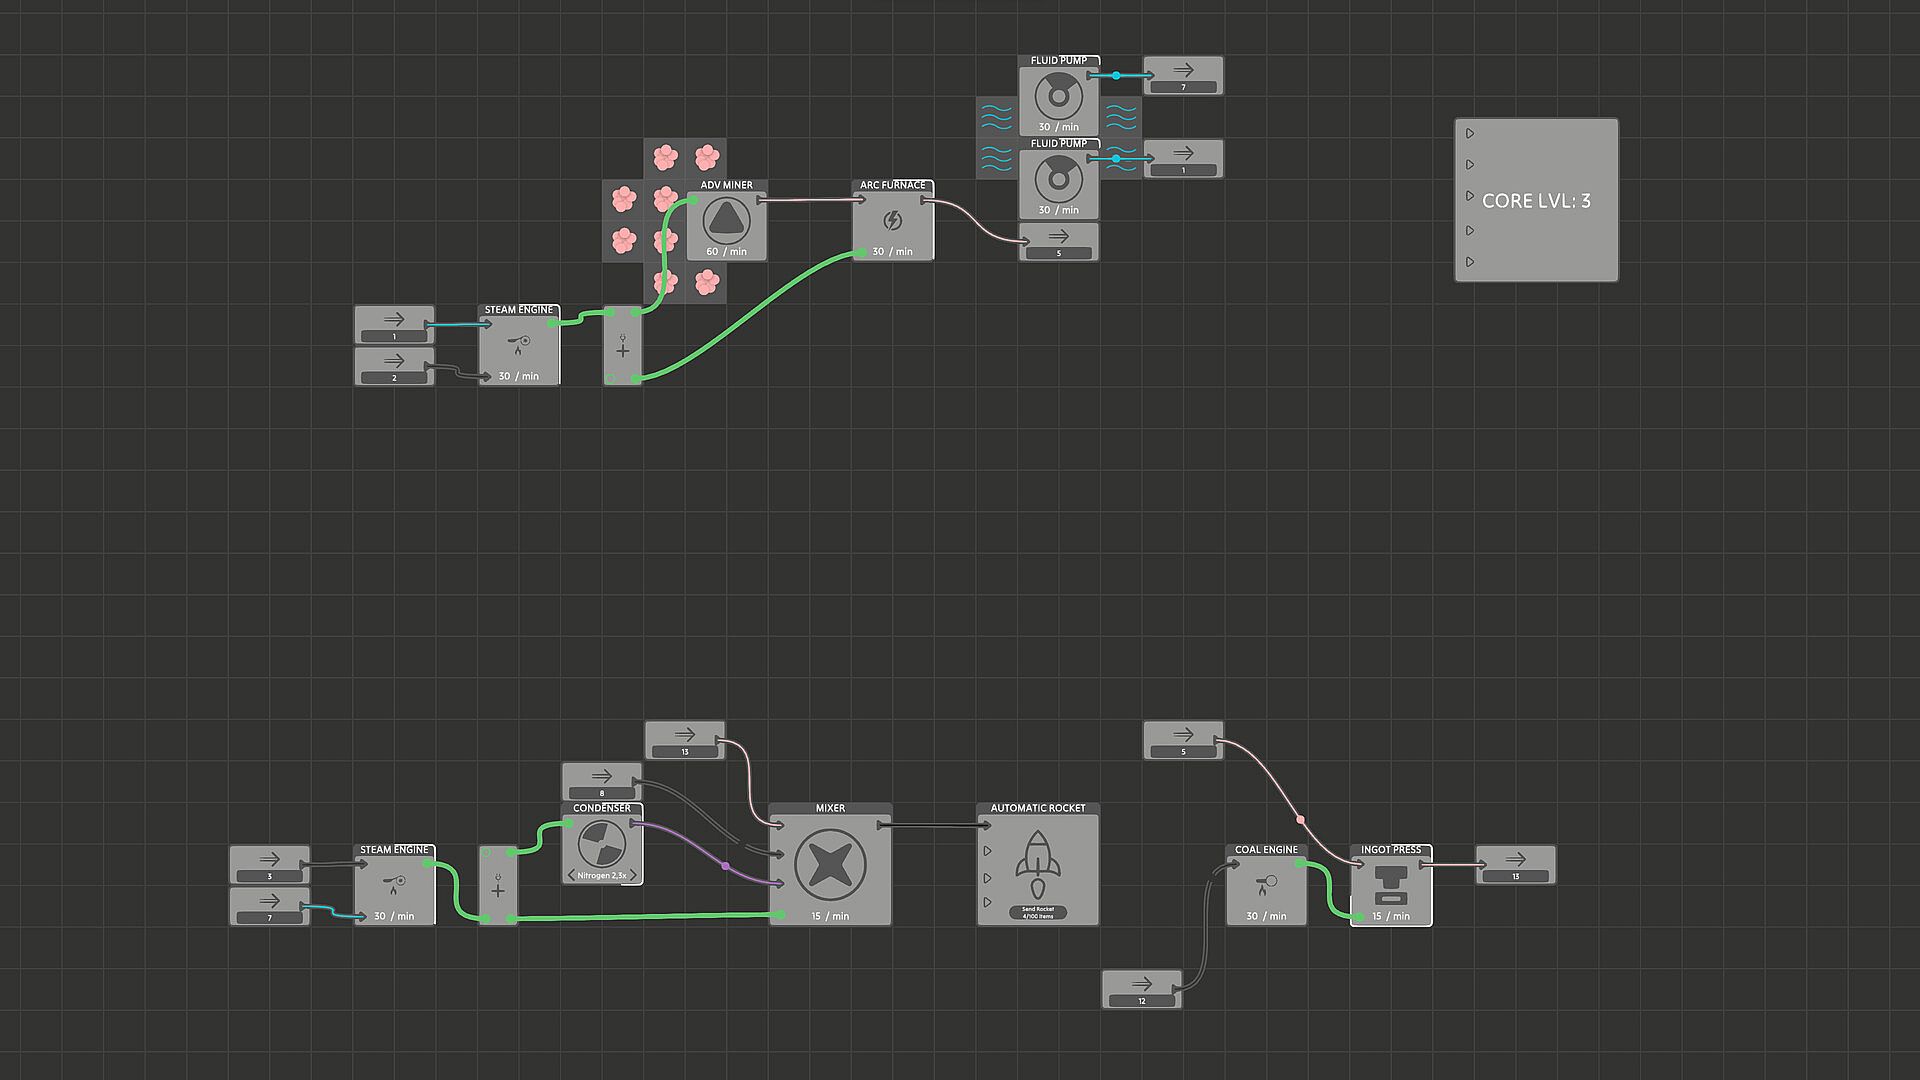
Task: Click channel 8 field above Condenser
Action: coord(601,793)
